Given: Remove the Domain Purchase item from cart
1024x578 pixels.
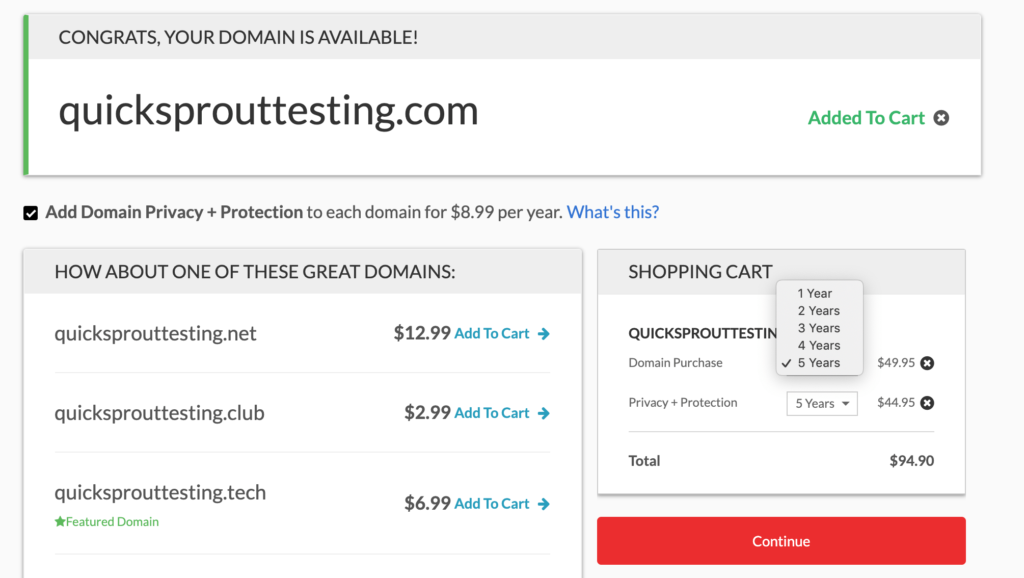Looking at the screenshot, I should click(x=927, y=363).
